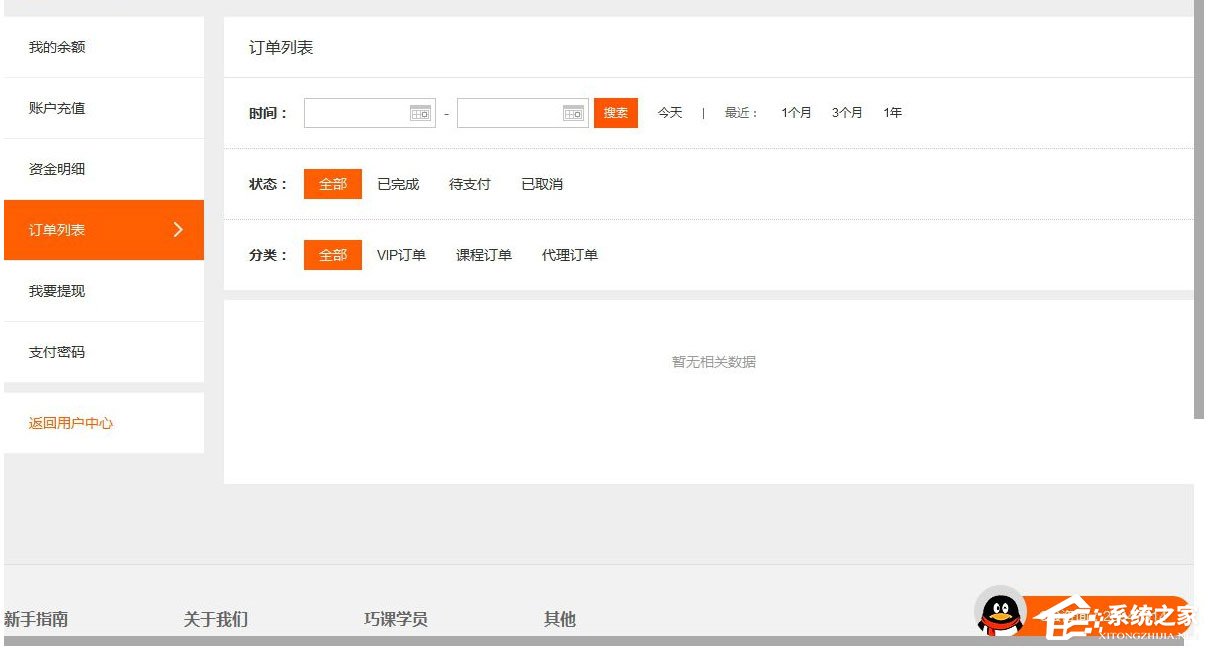Select 我要提现 in the sidebar

click(x=55, y=291)
